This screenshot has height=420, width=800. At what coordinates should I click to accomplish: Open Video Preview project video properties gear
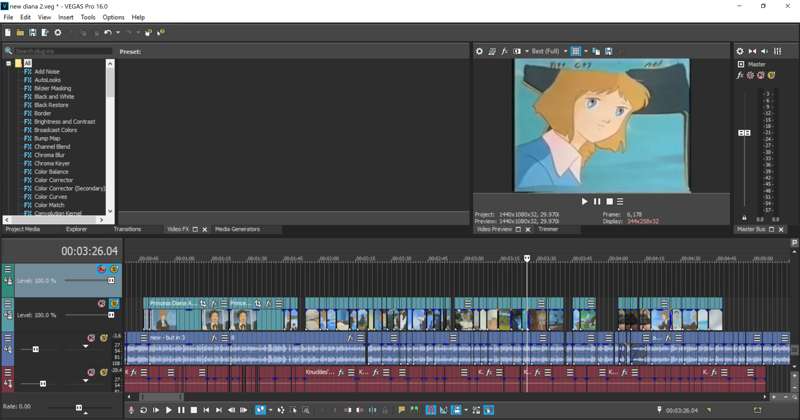(479, 51)
